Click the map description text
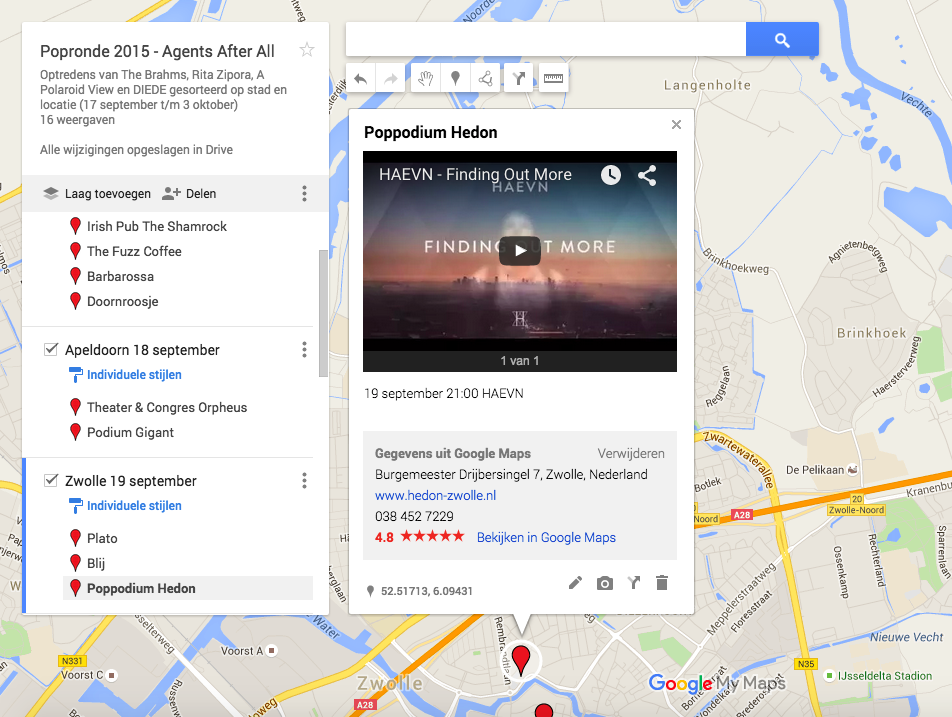This screenshot has width=952, height=717. pos(163,90)
